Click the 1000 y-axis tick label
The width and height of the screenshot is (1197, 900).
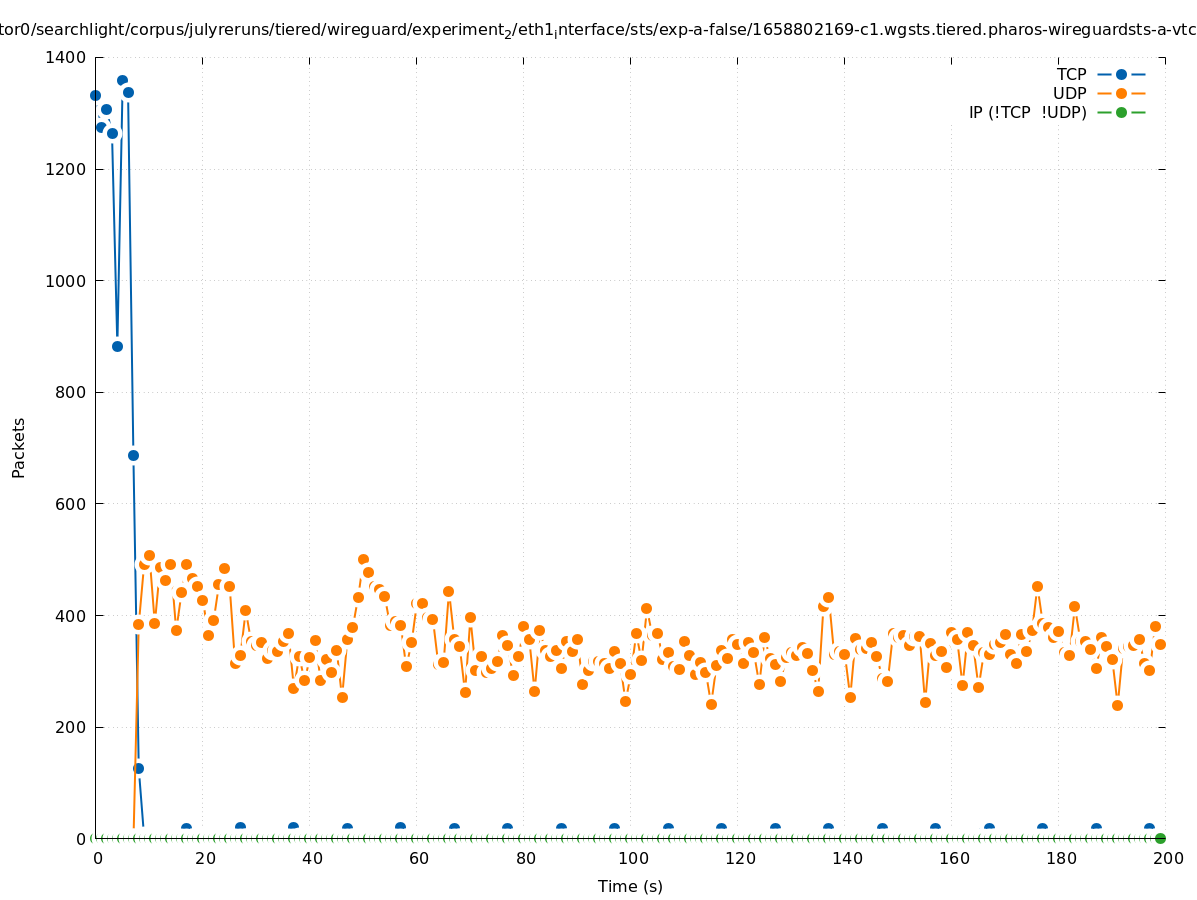66,281
